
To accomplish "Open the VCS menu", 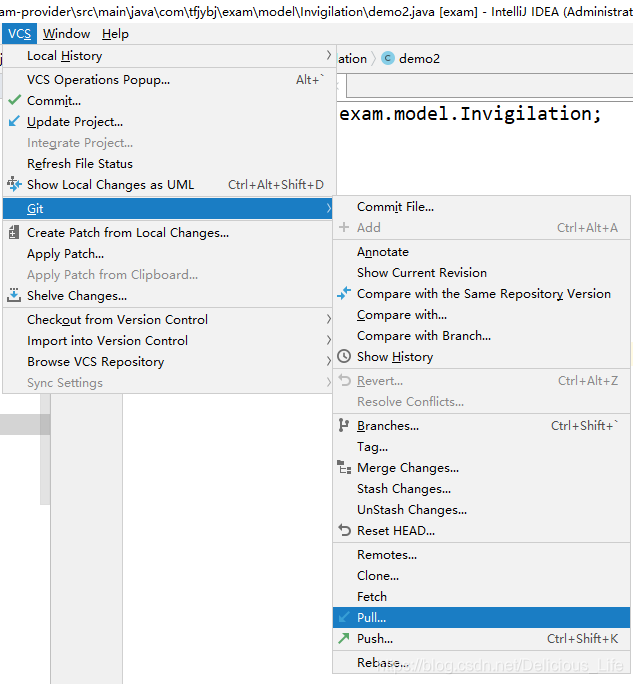I will pos(19,34).
